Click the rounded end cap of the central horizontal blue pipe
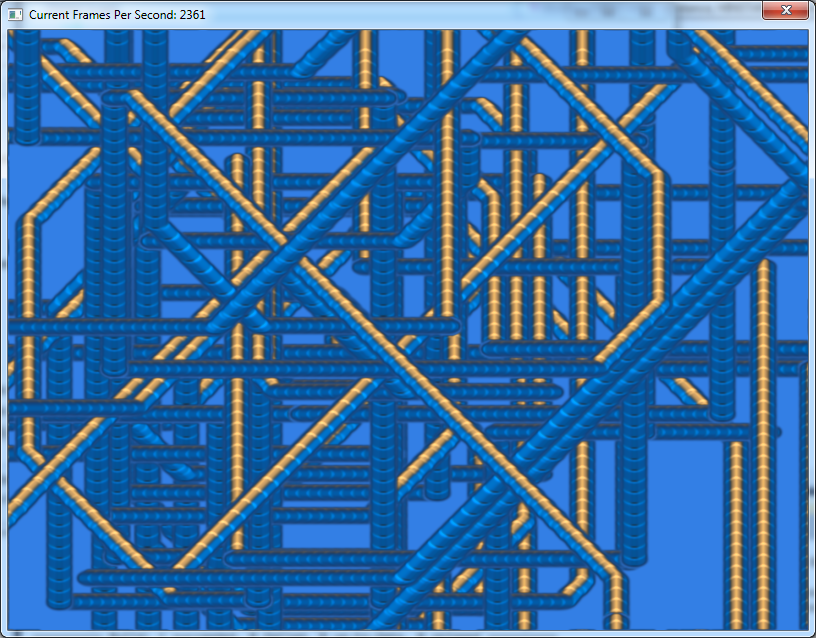 pos(453,326)
